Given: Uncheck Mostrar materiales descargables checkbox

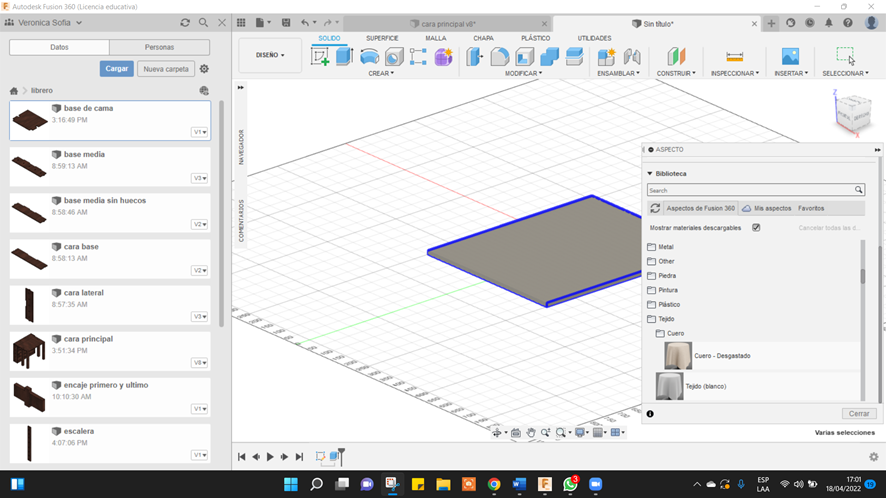Looking at the screenshot, I should [x=756, y=228].
